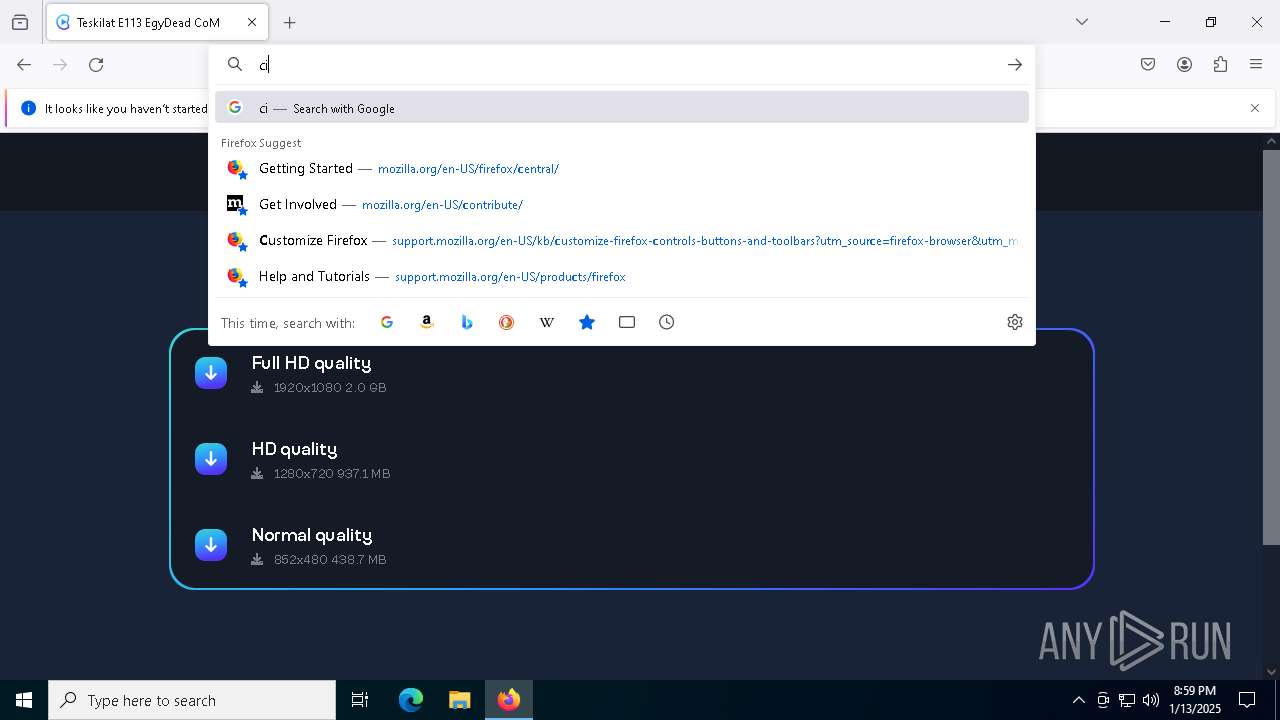Open File Explorer from taskbar
The height and width of the screenshot is (720, 1280).
tap(459, 700)
